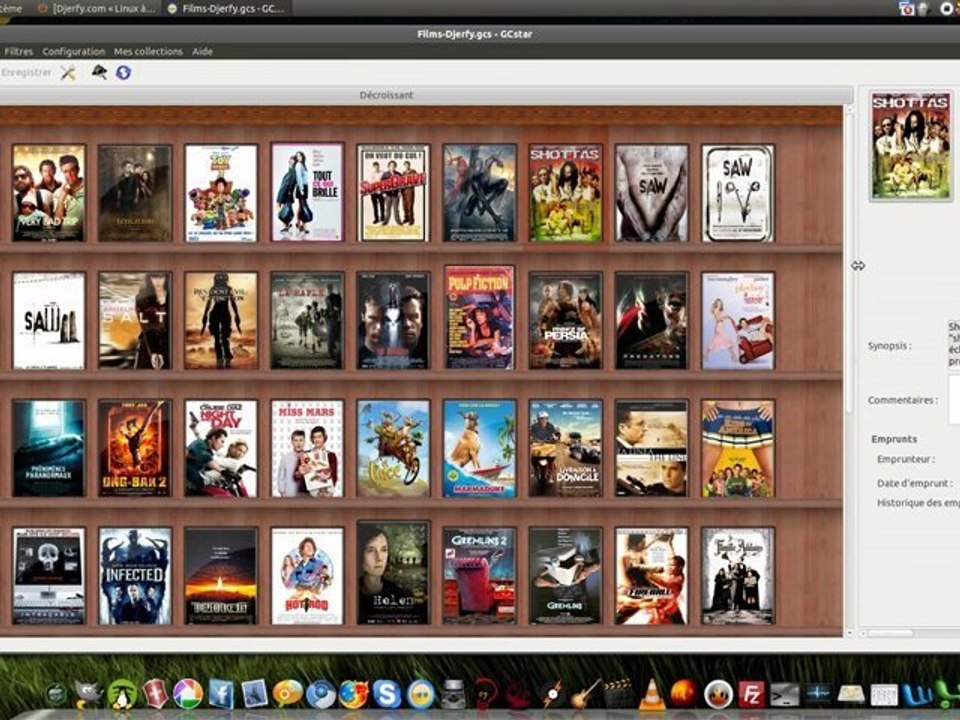The height and width of the screenshot is (720, 960).
Task: Select the La Rafle poster
Action: (307, 321)
